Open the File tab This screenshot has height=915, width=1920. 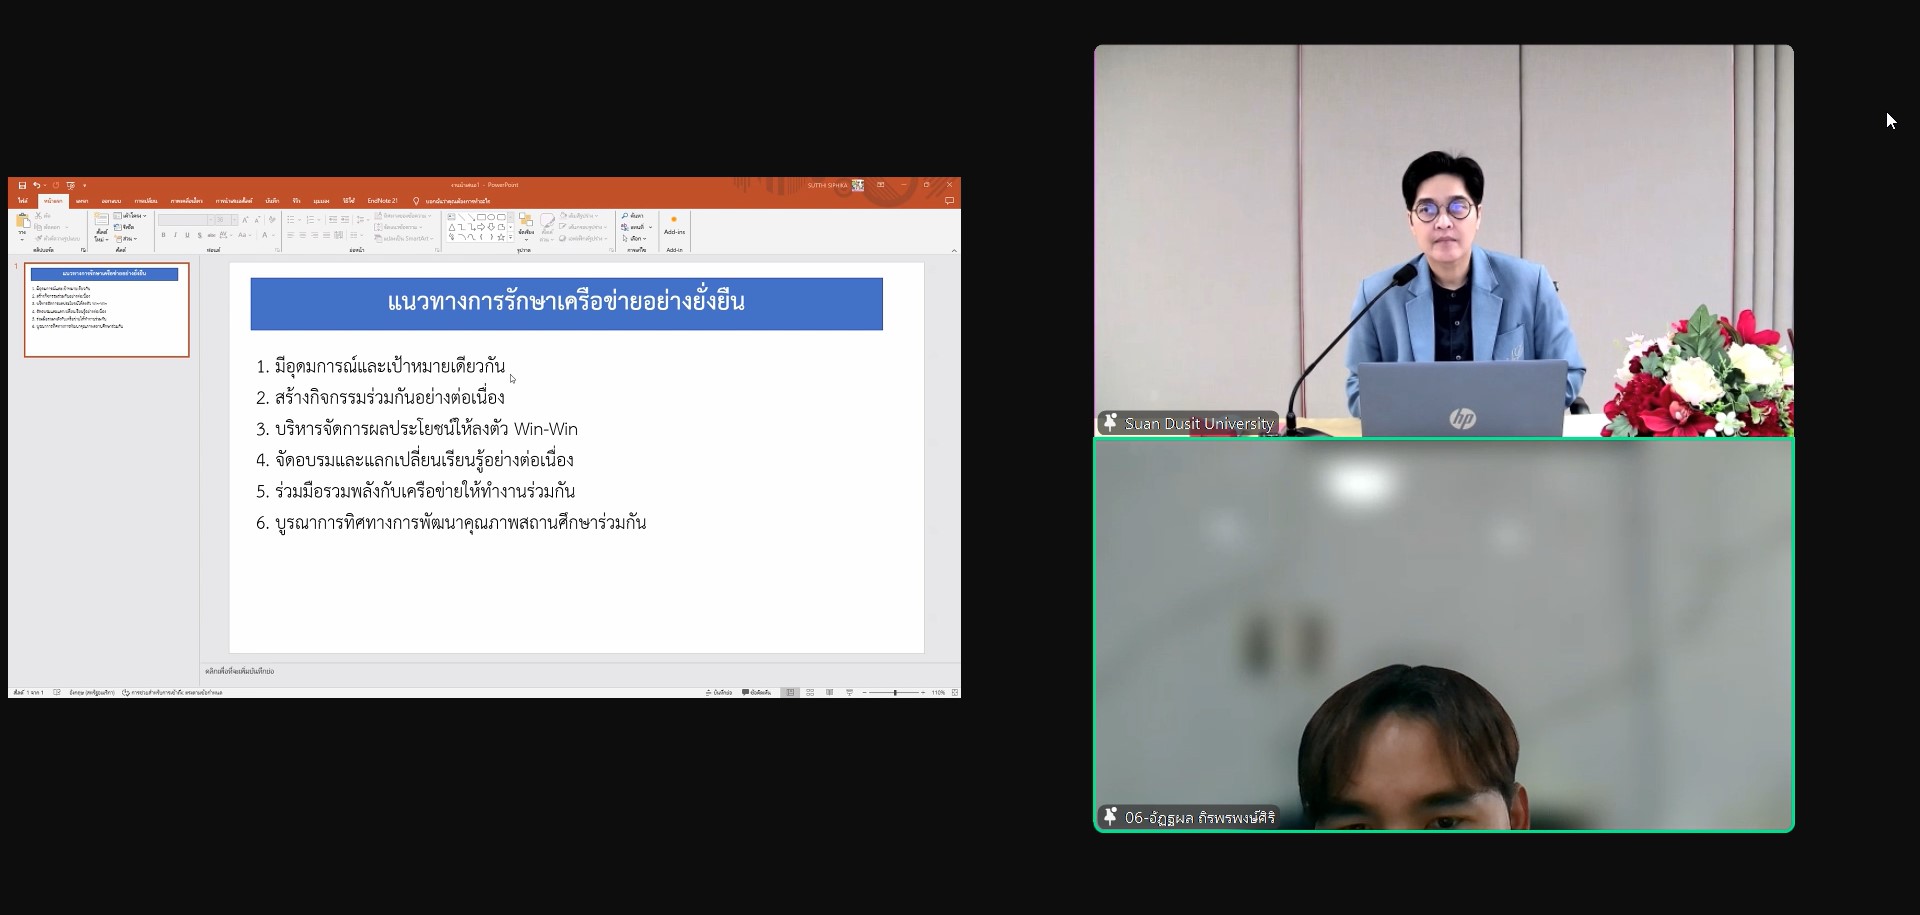point(22,201)
